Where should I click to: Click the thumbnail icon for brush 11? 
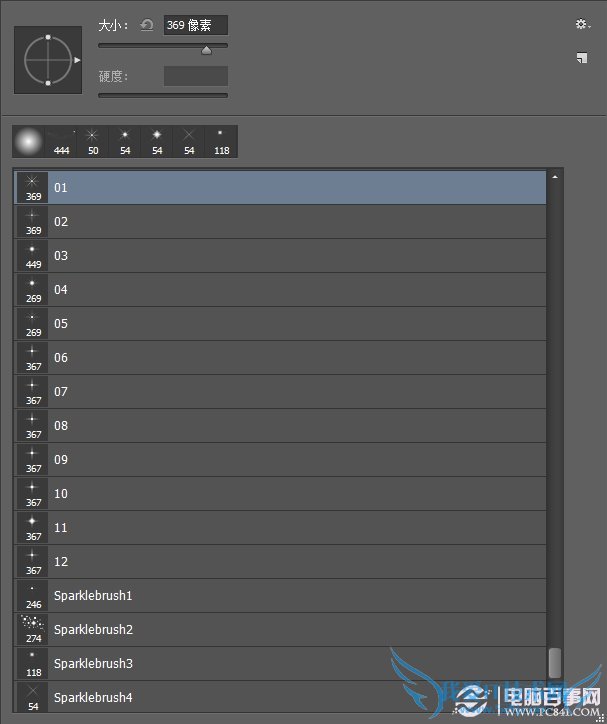[32, 528]
